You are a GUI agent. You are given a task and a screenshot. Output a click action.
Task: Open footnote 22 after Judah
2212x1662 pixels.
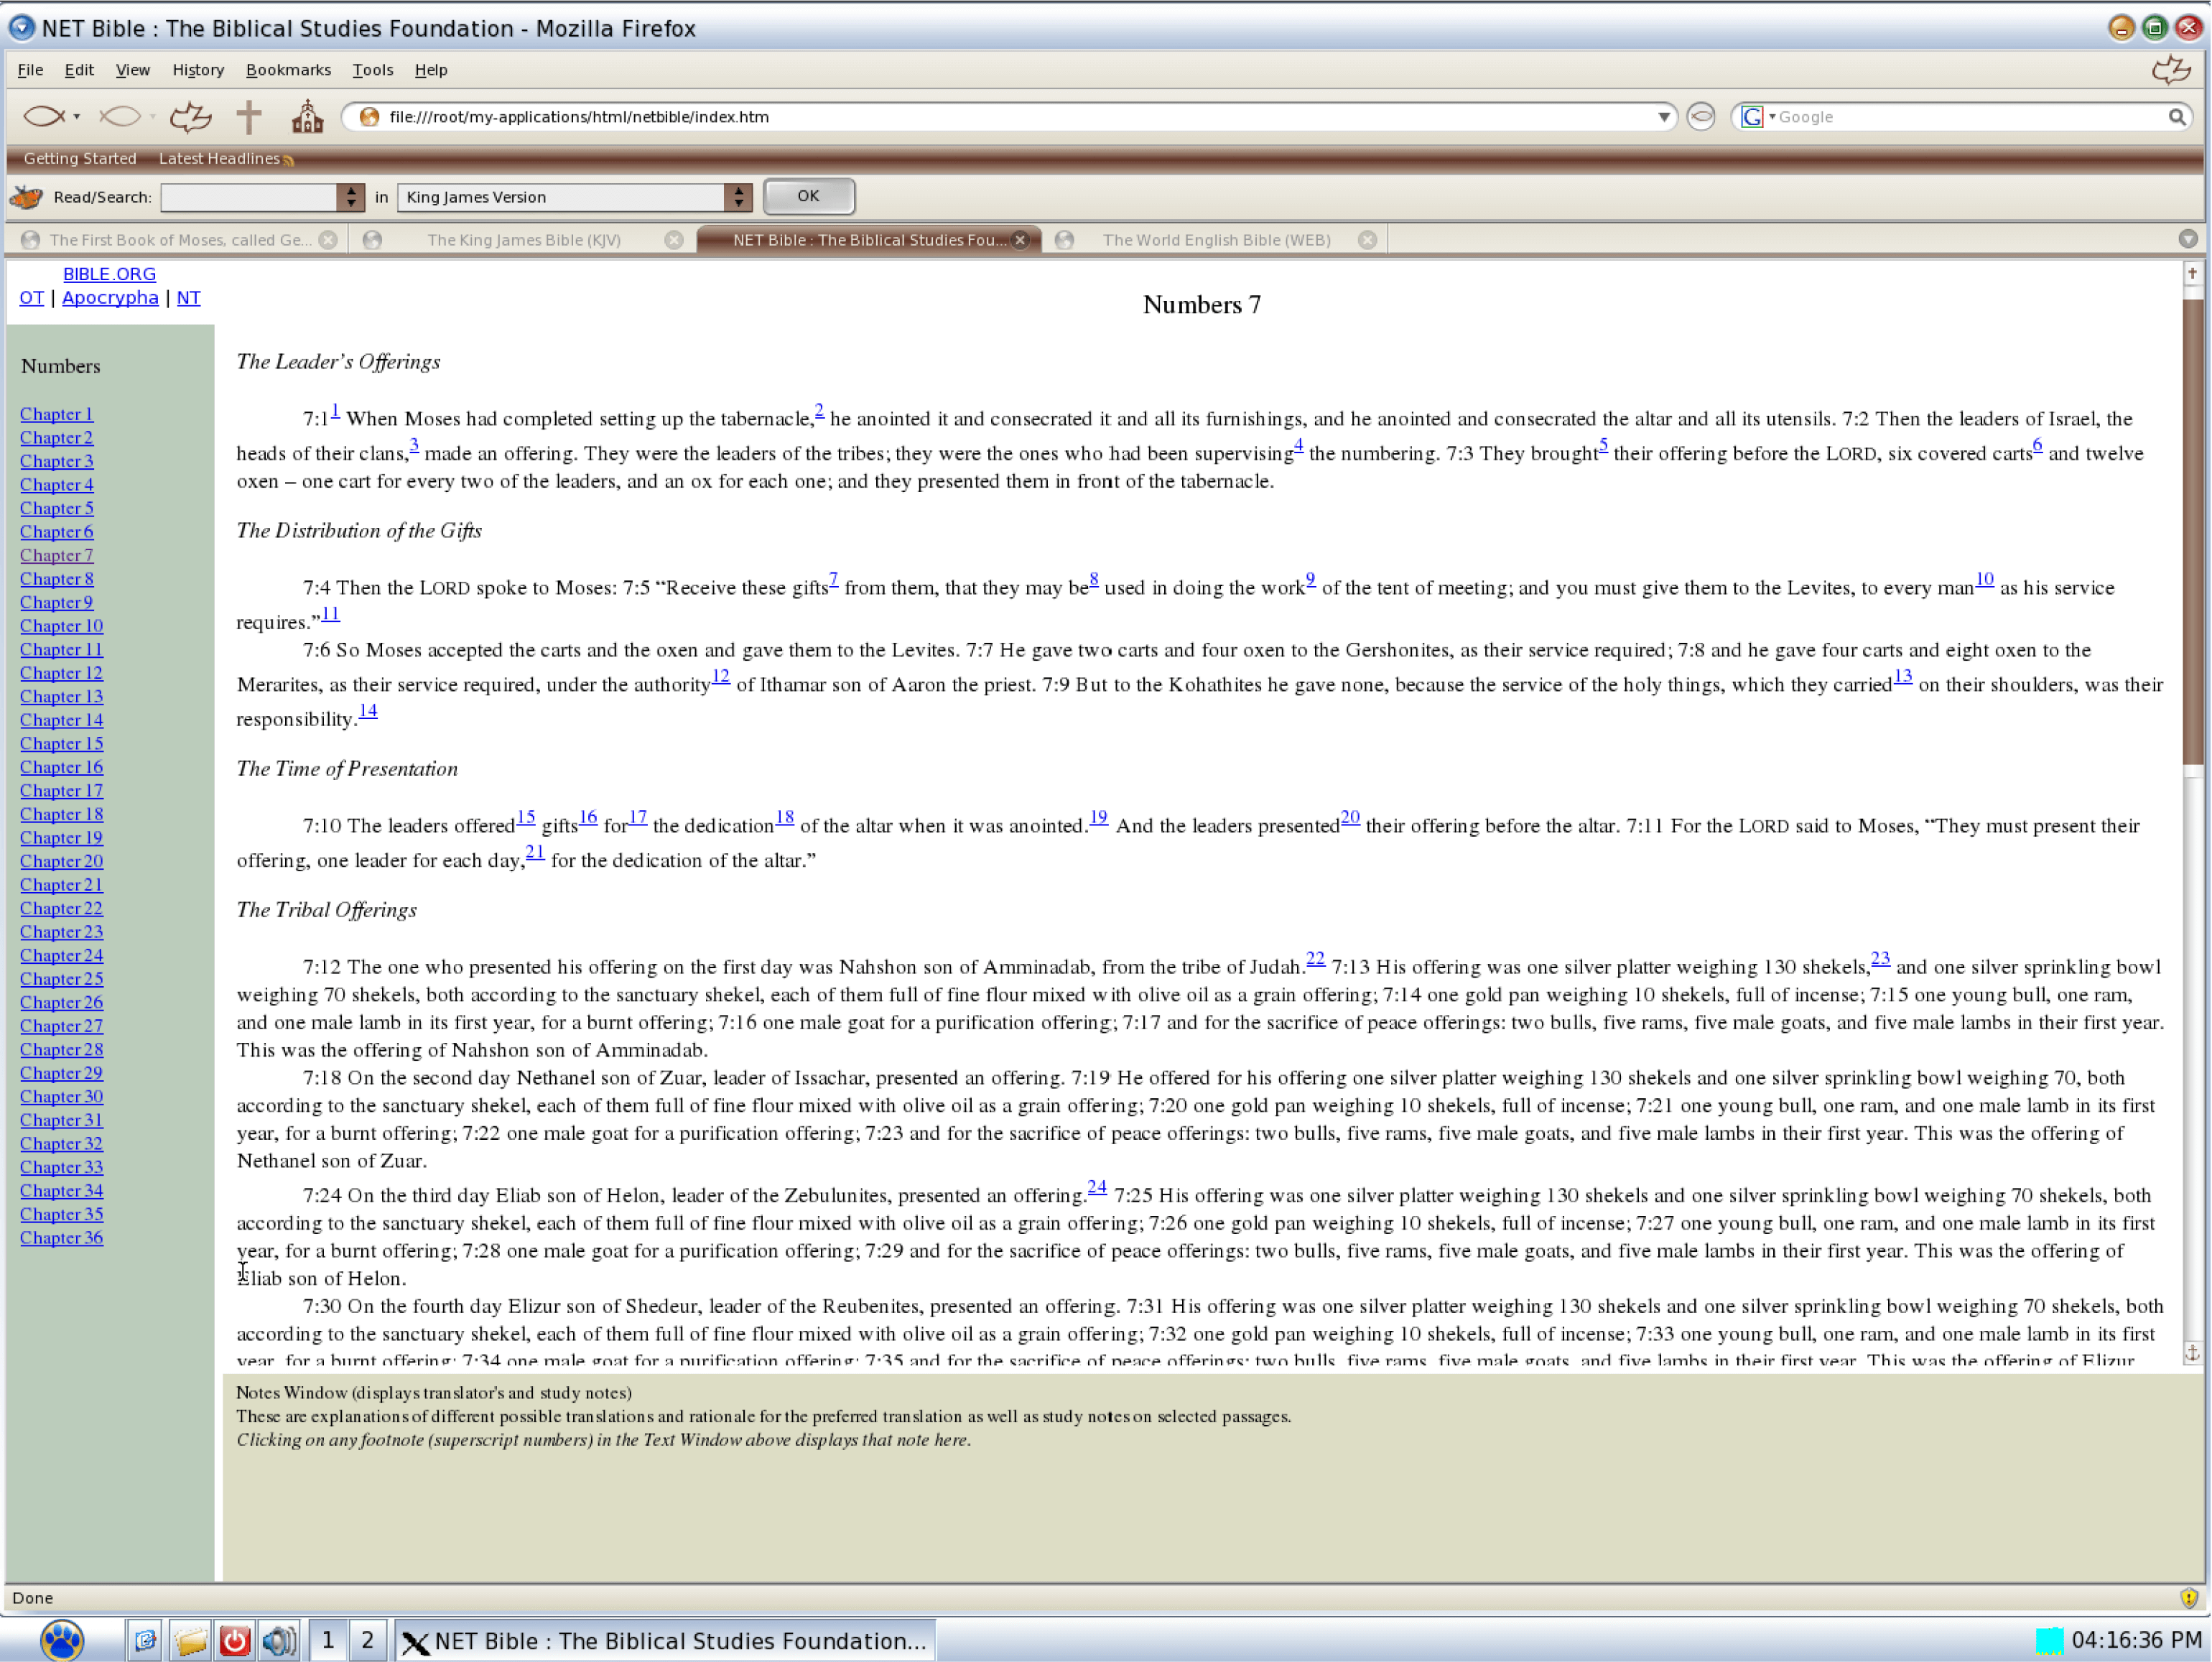tap(1315, 960)
